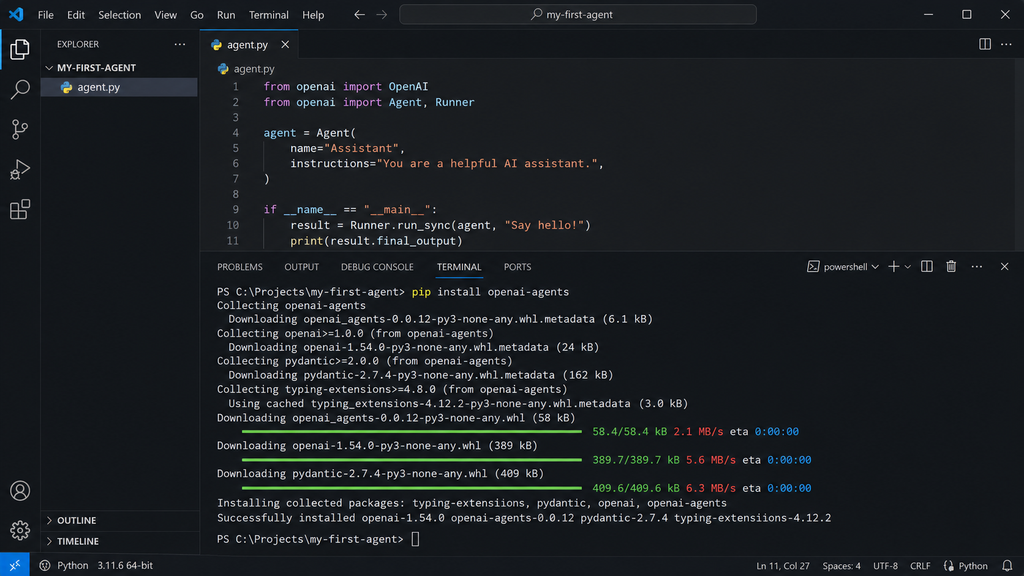Open the Terminal menu
Image resolution: width=1024 pixels, height=576 pixels.
point(268,14)
